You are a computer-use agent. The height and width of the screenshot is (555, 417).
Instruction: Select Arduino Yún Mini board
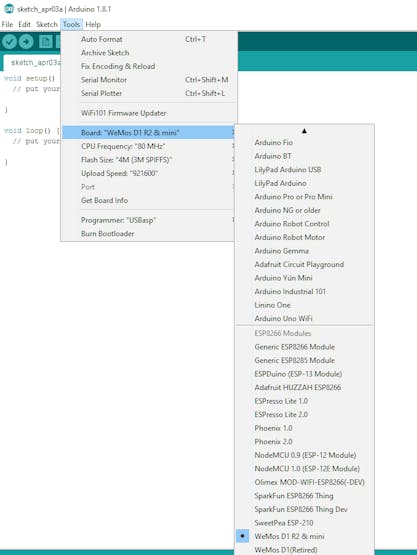tap(304, 278)
